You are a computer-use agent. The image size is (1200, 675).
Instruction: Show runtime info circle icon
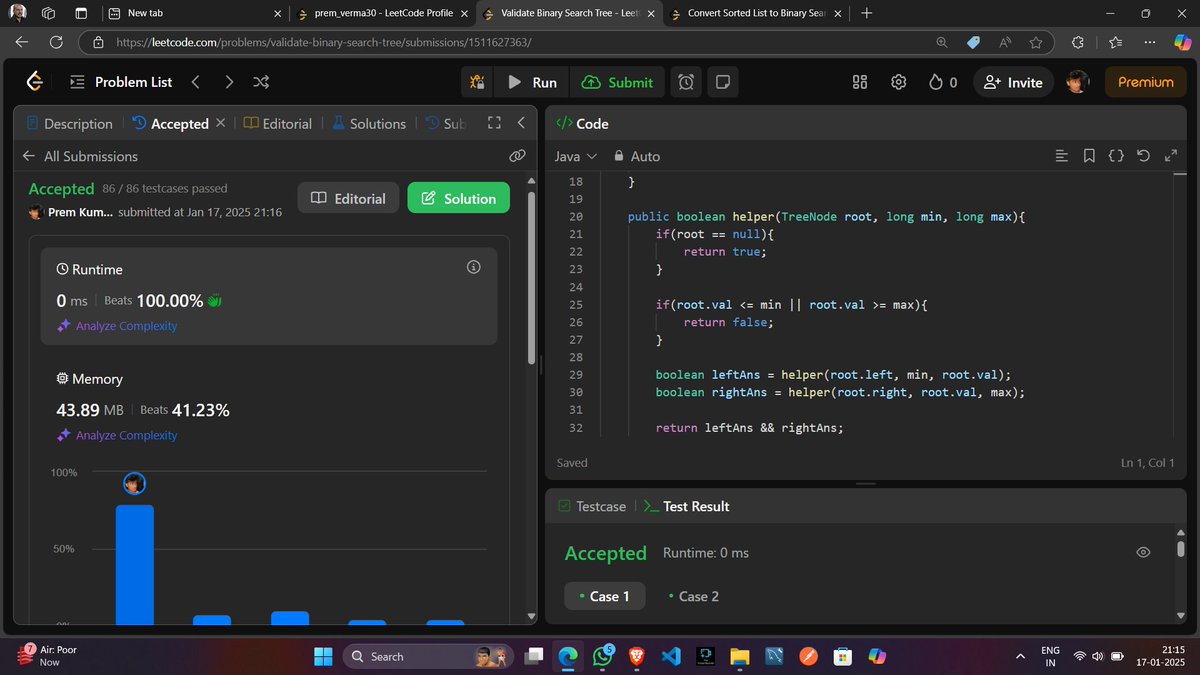tap(474, 267)
